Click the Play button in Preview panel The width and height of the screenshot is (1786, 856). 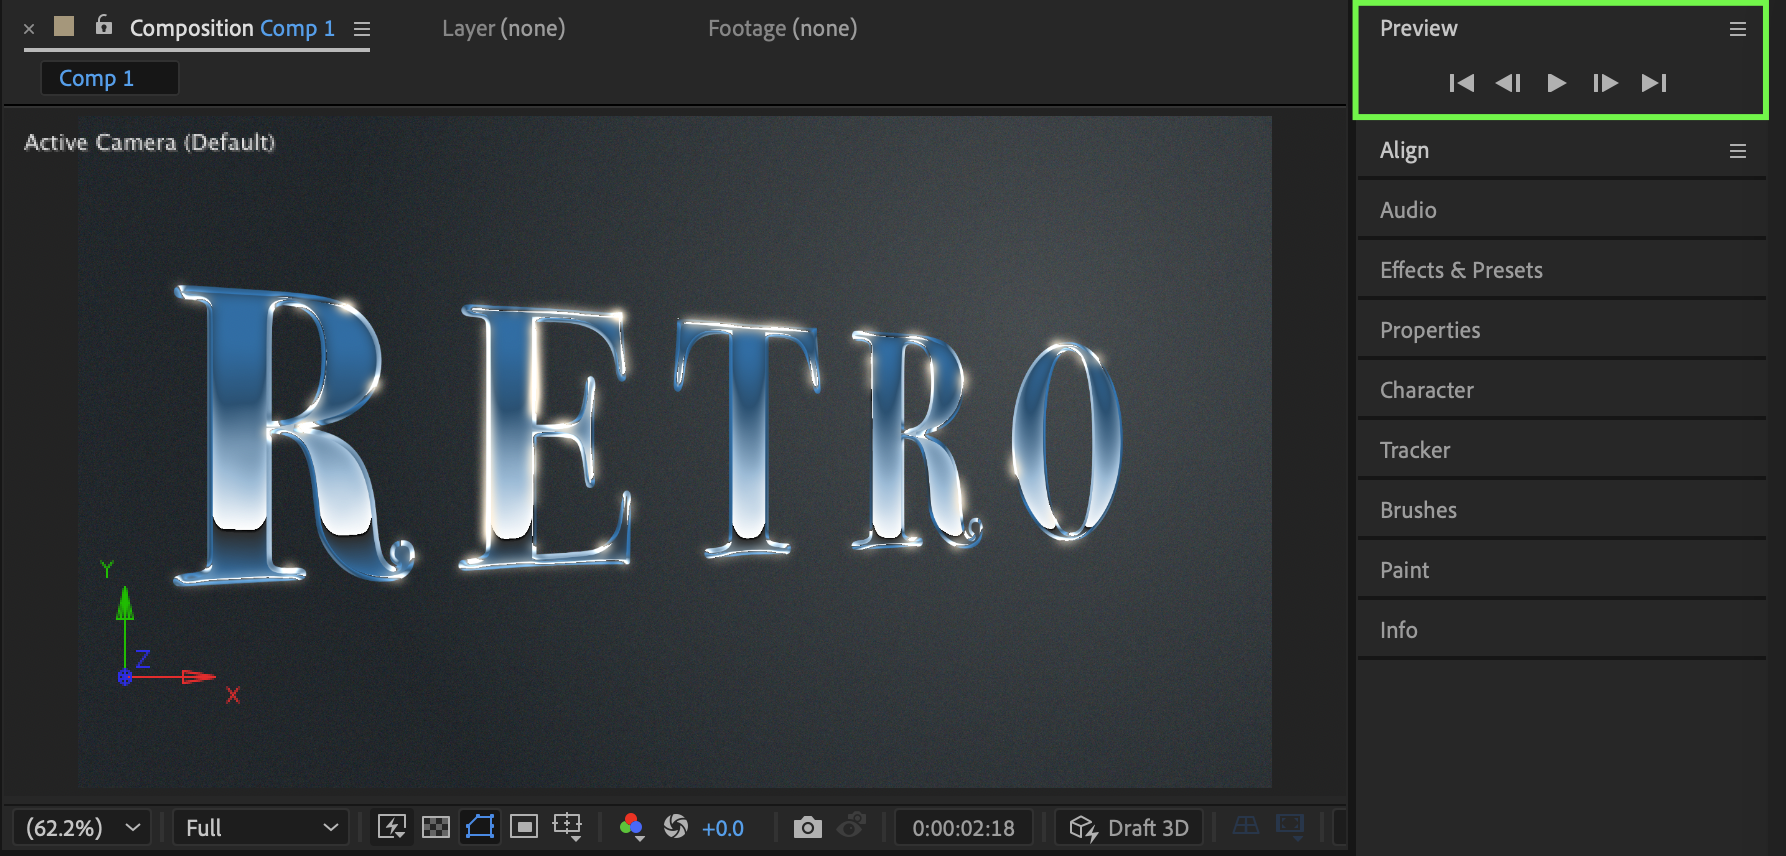1556,83
